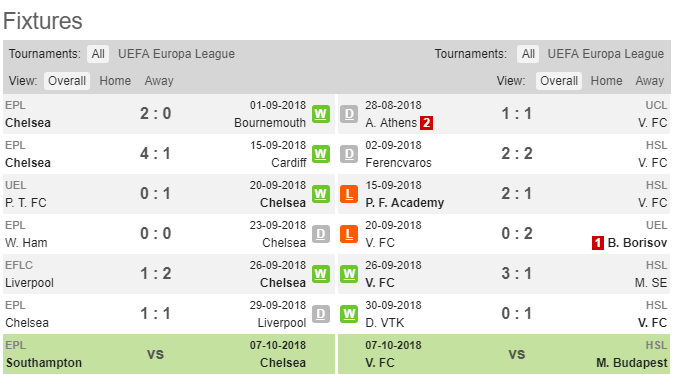Viewport: 677px width, 374px height.
Task: Select the left Home view filter
Action: pyautogui.click(x=115, y=81)
